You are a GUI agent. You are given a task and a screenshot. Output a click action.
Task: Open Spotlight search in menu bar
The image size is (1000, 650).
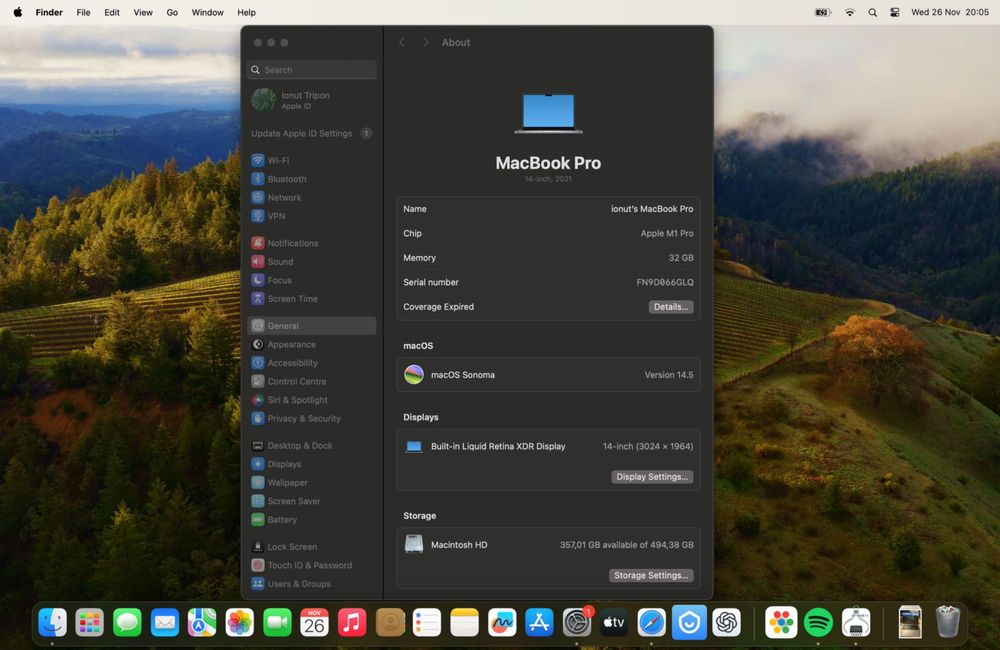point(872,12)
